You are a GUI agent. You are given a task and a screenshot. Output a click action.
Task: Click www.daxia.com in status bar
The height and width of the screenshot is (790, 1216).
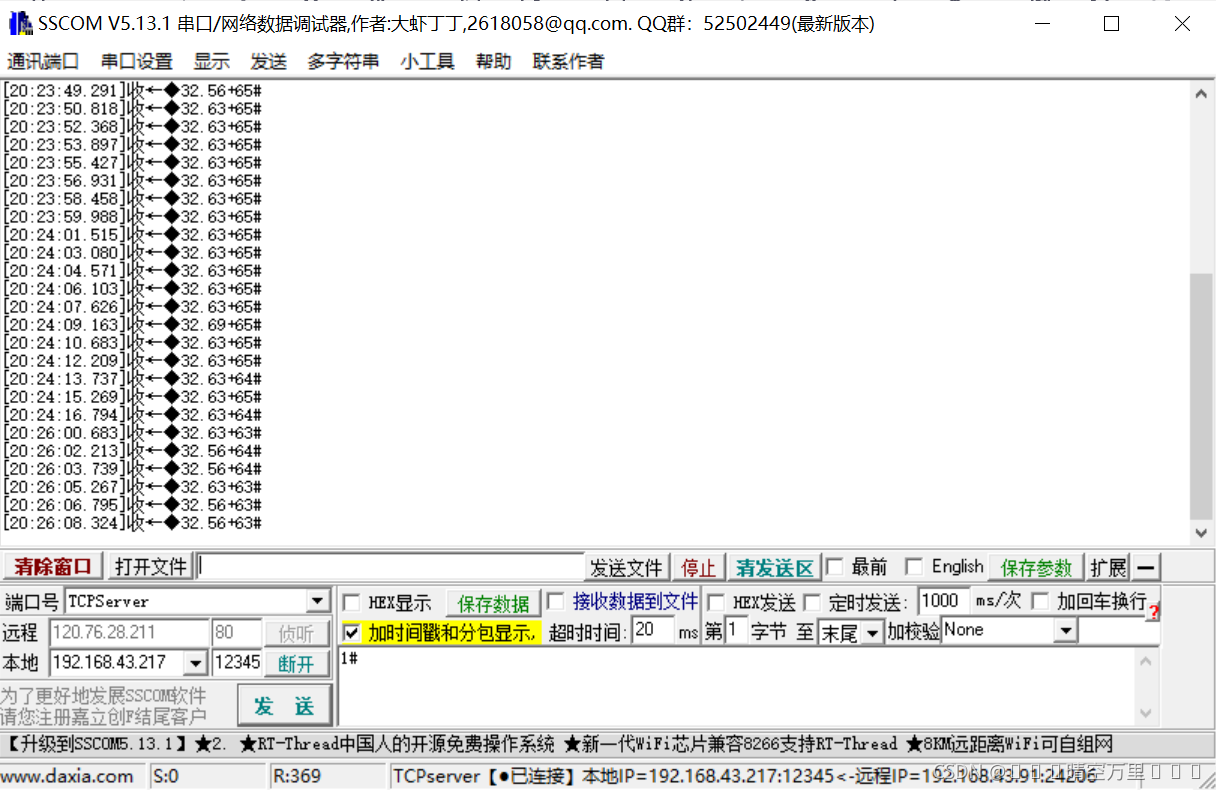point(67,776)
